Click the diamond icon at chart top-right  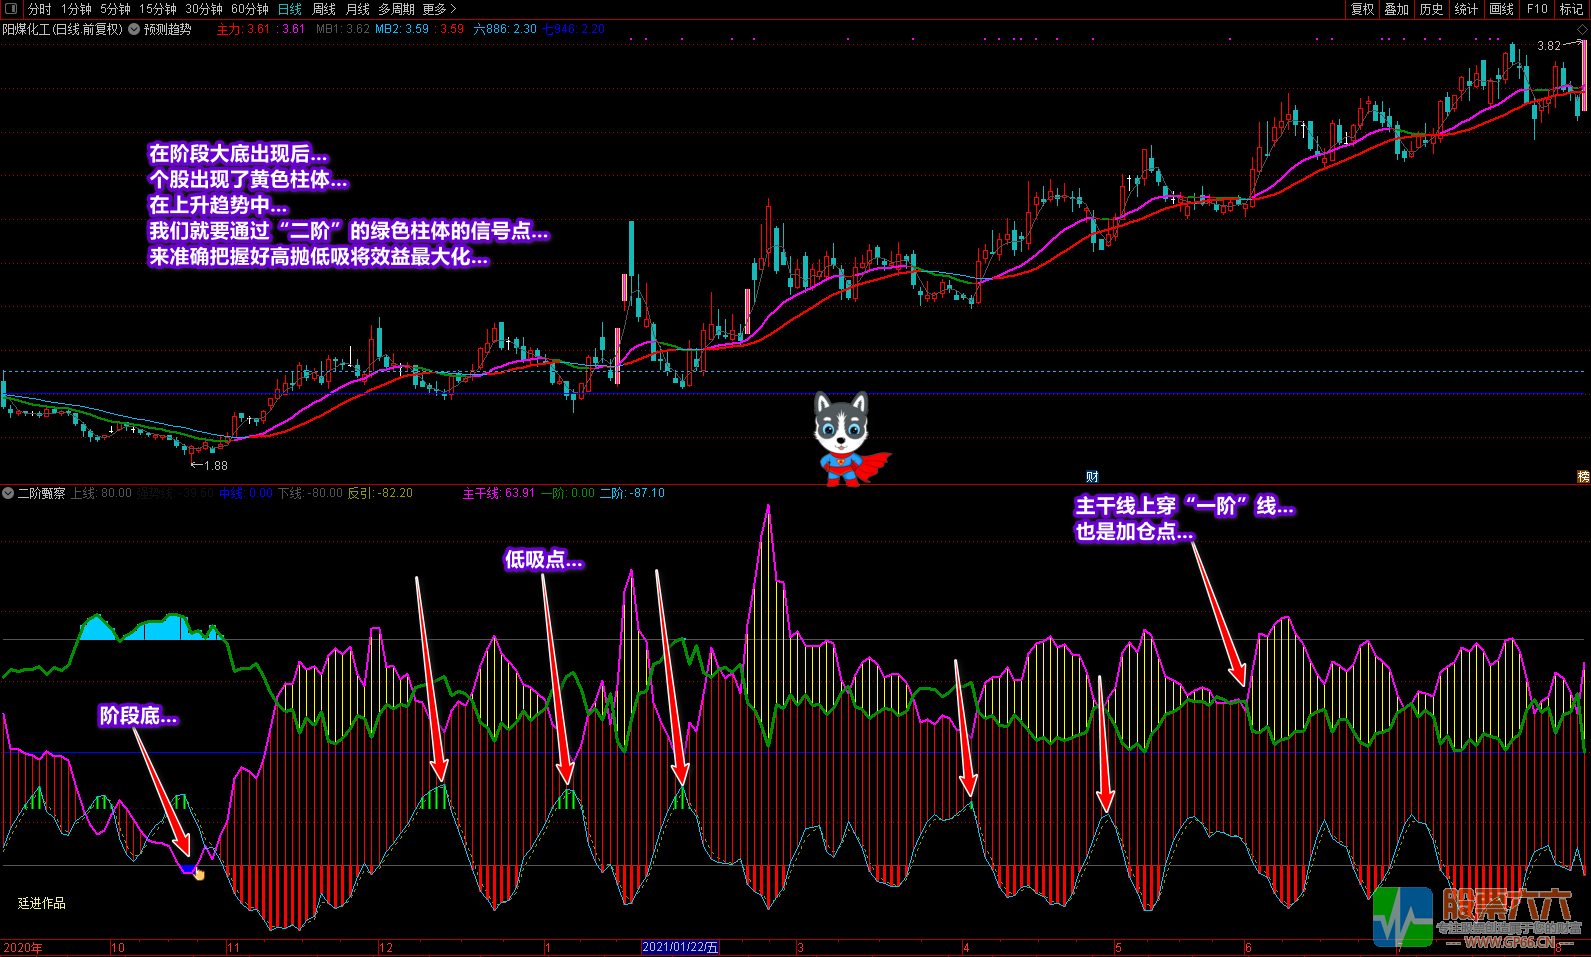point(1582,31)
